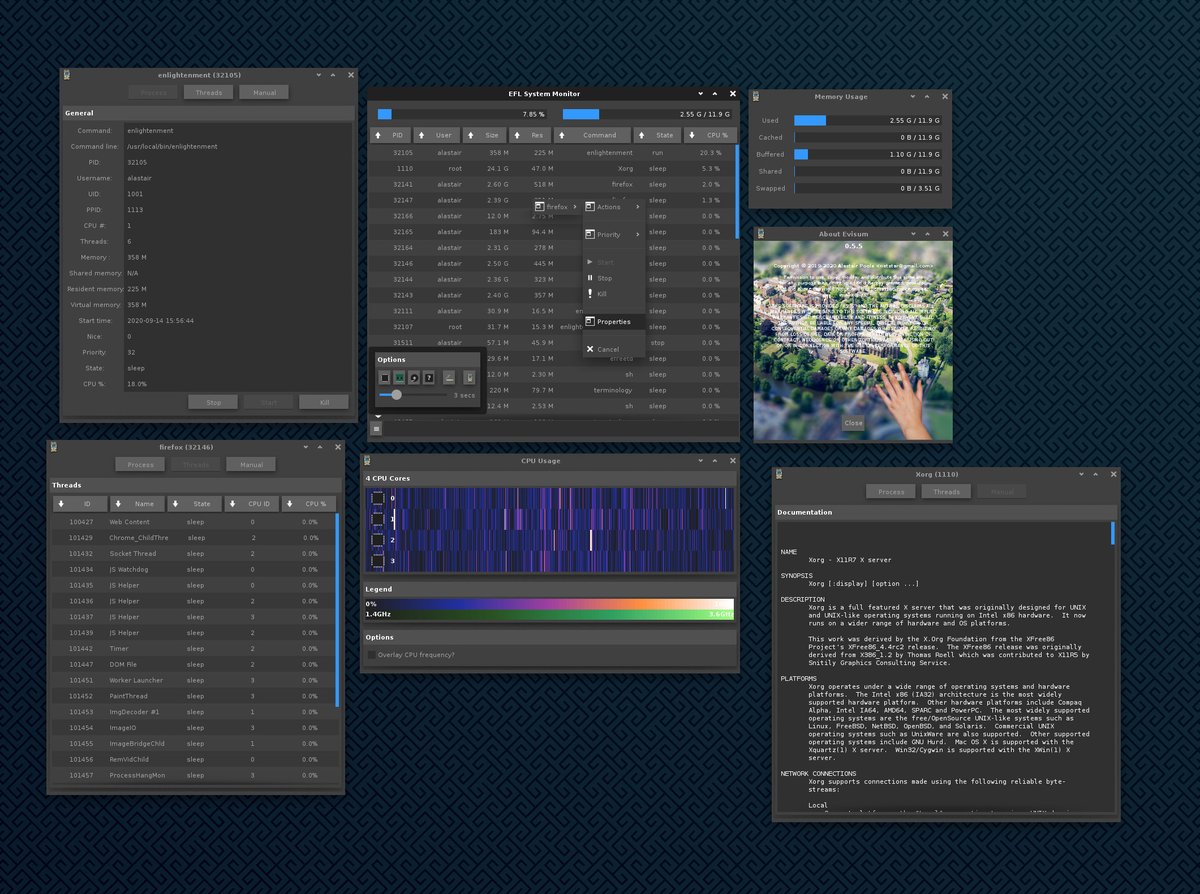Select the terminology process row
The image size is (1200, 894).
click(x=552, y=390)
